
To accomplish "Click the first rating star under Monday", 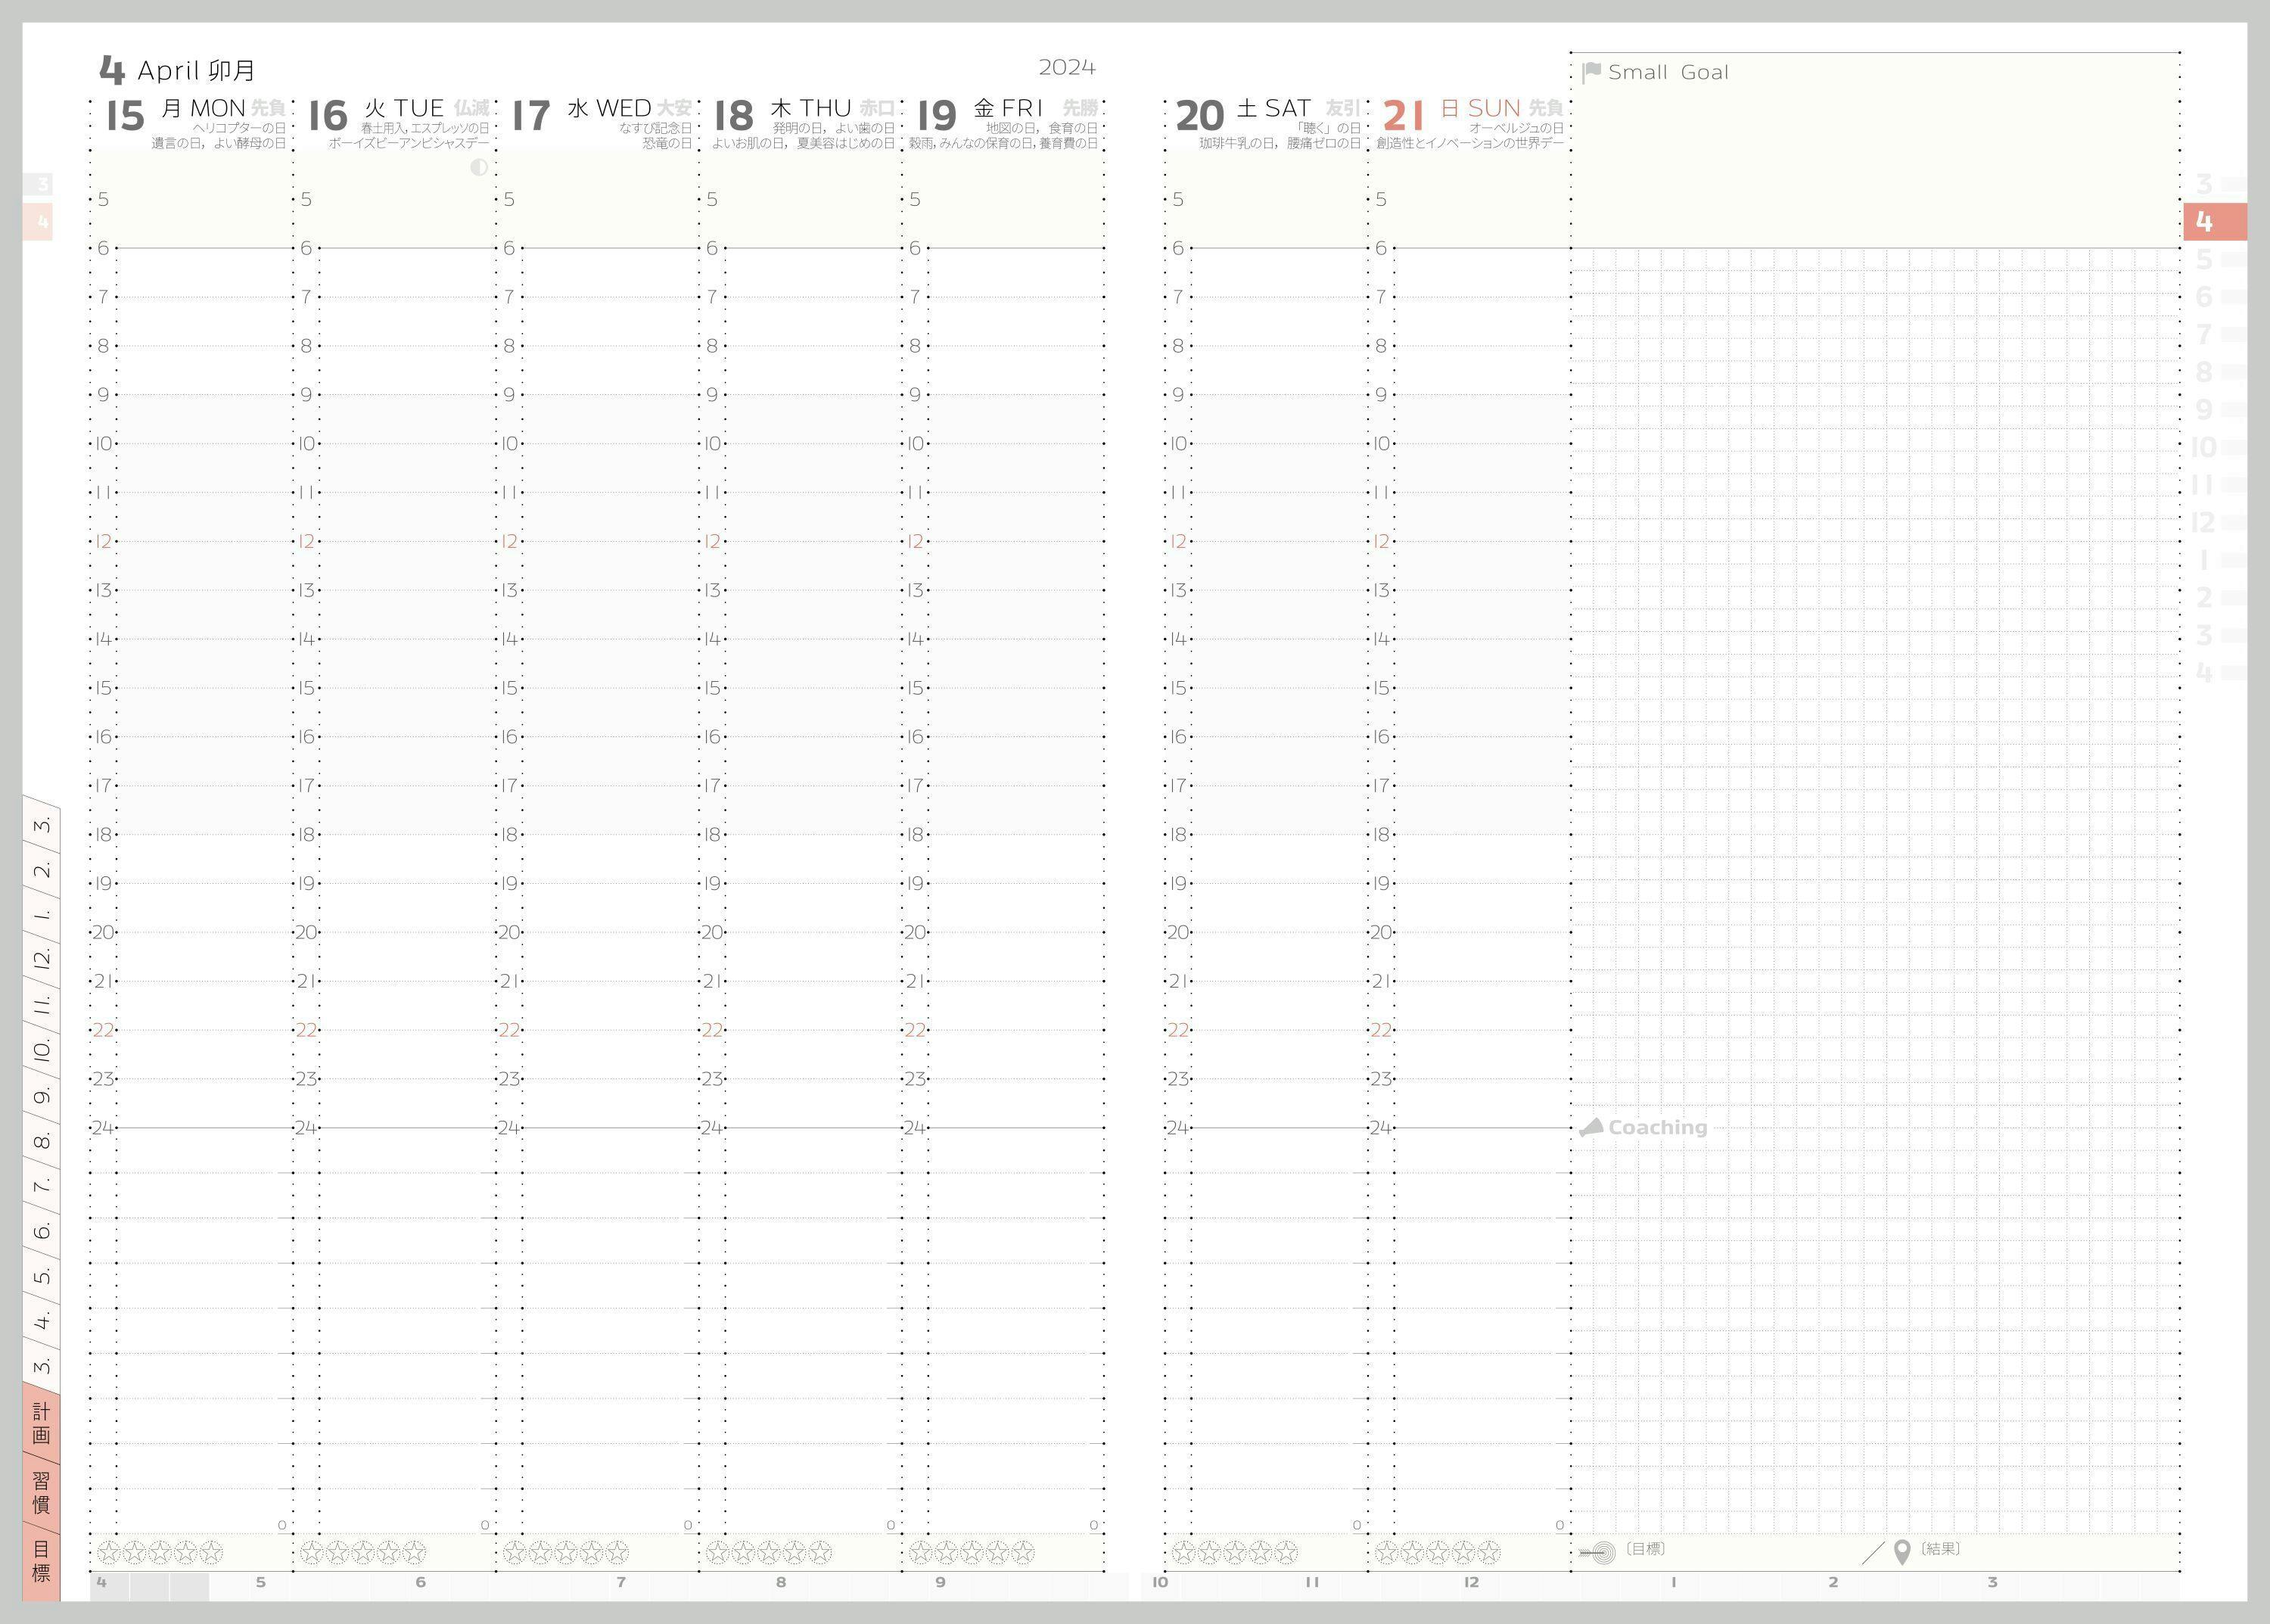I will [x=109, y=1552].
